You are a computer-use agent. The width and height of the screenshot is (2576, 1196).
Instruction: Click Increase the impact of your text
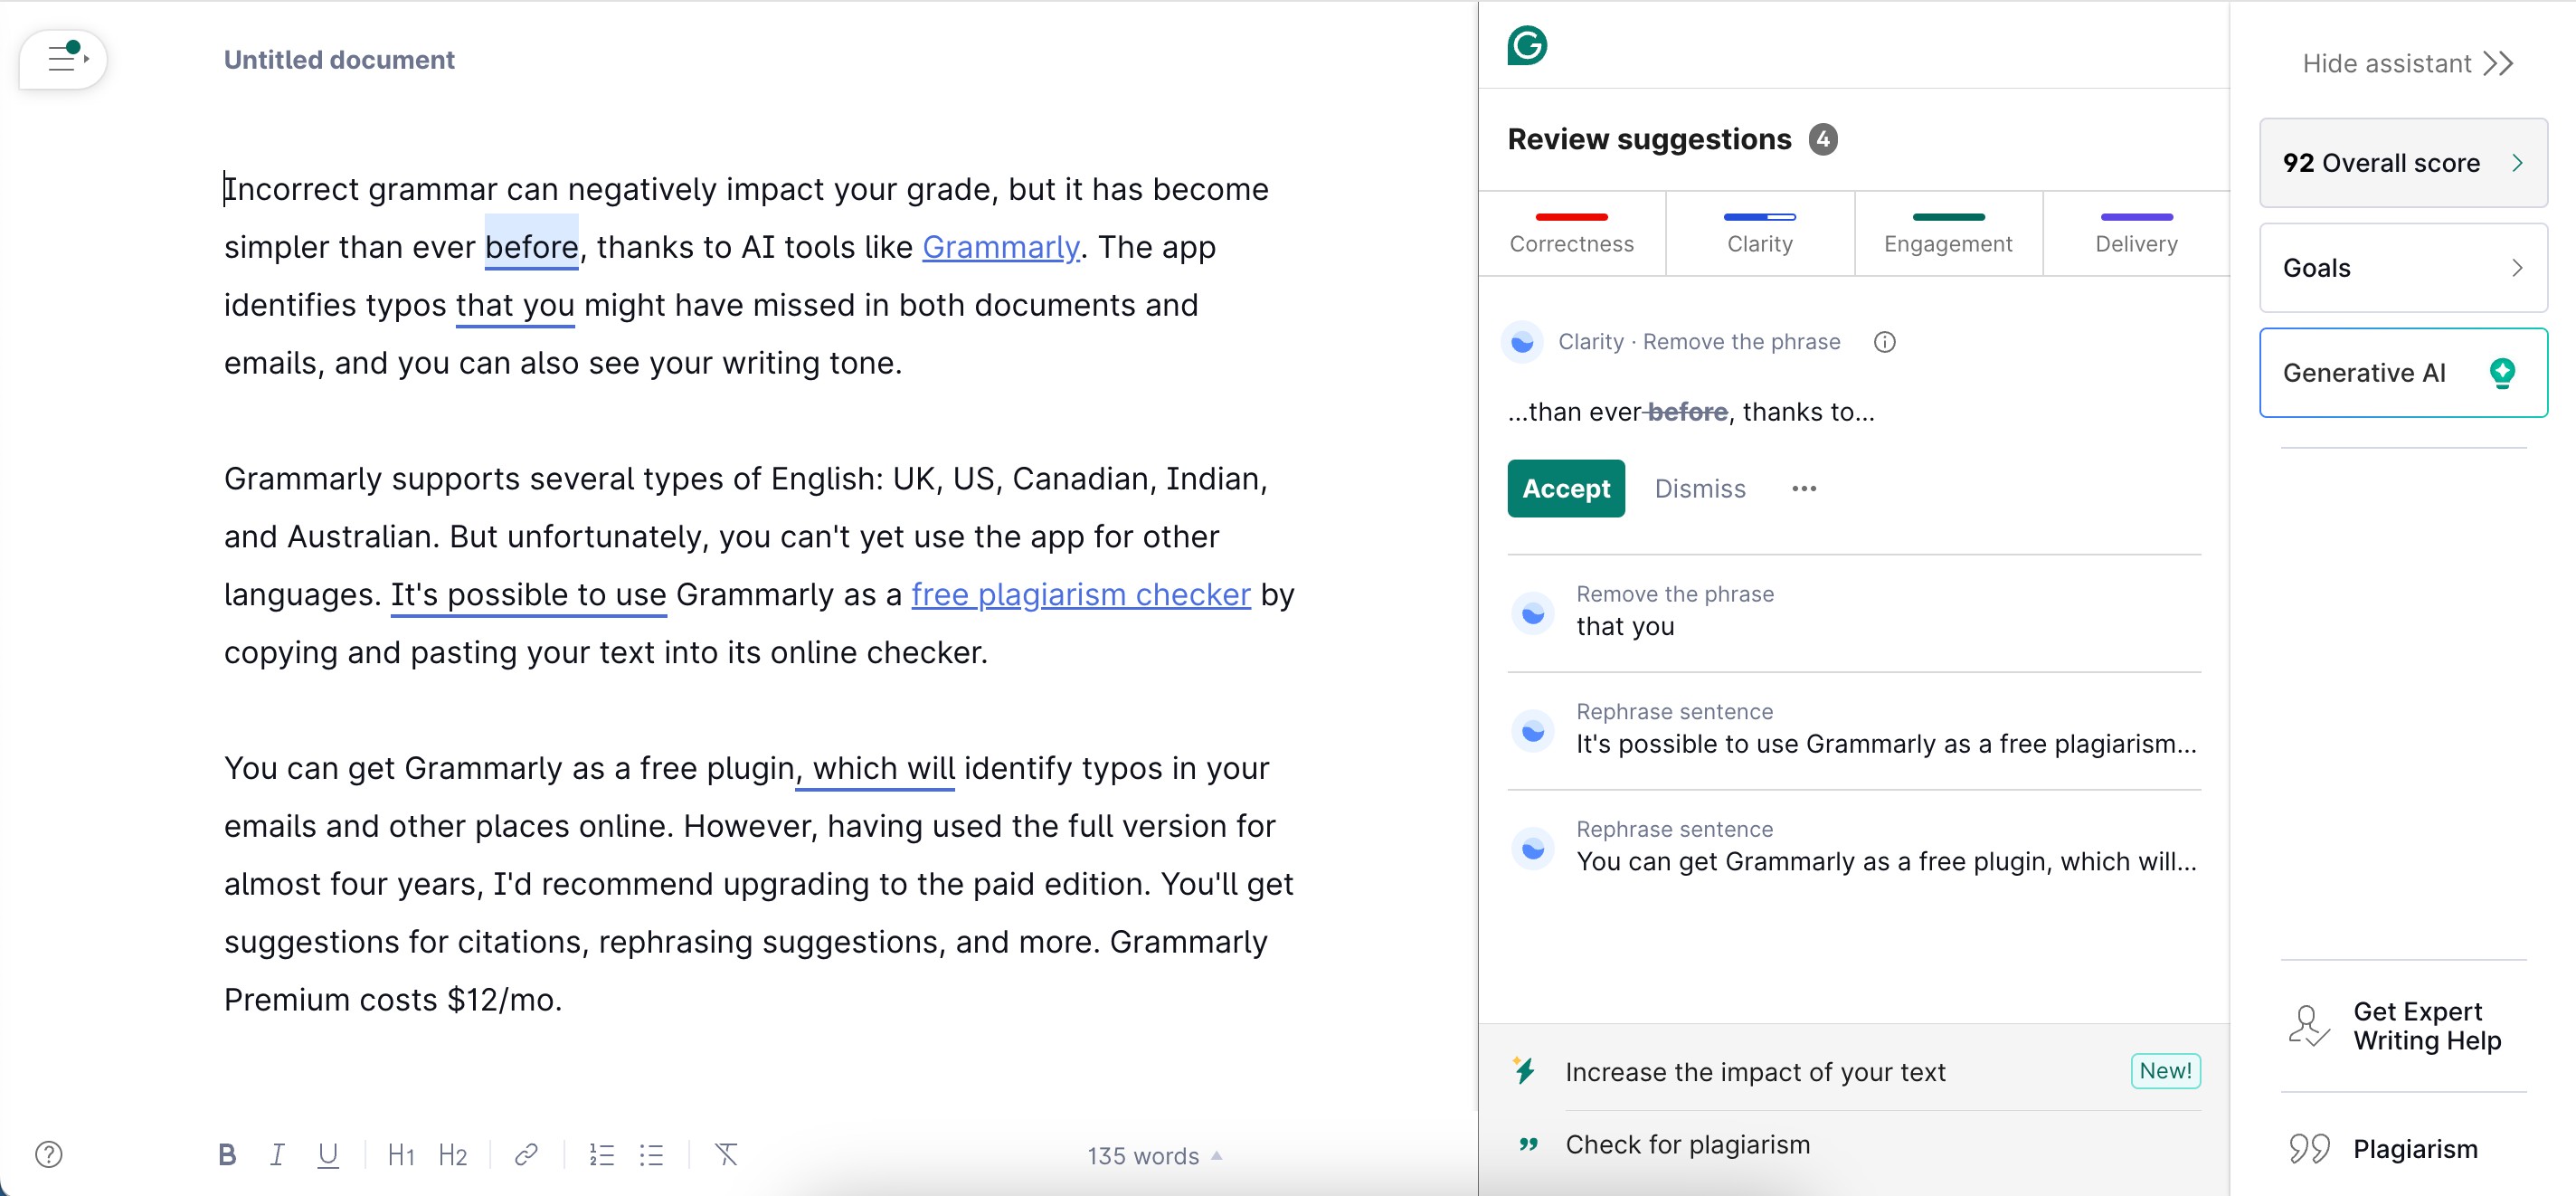click(x=1755, y=1072)
